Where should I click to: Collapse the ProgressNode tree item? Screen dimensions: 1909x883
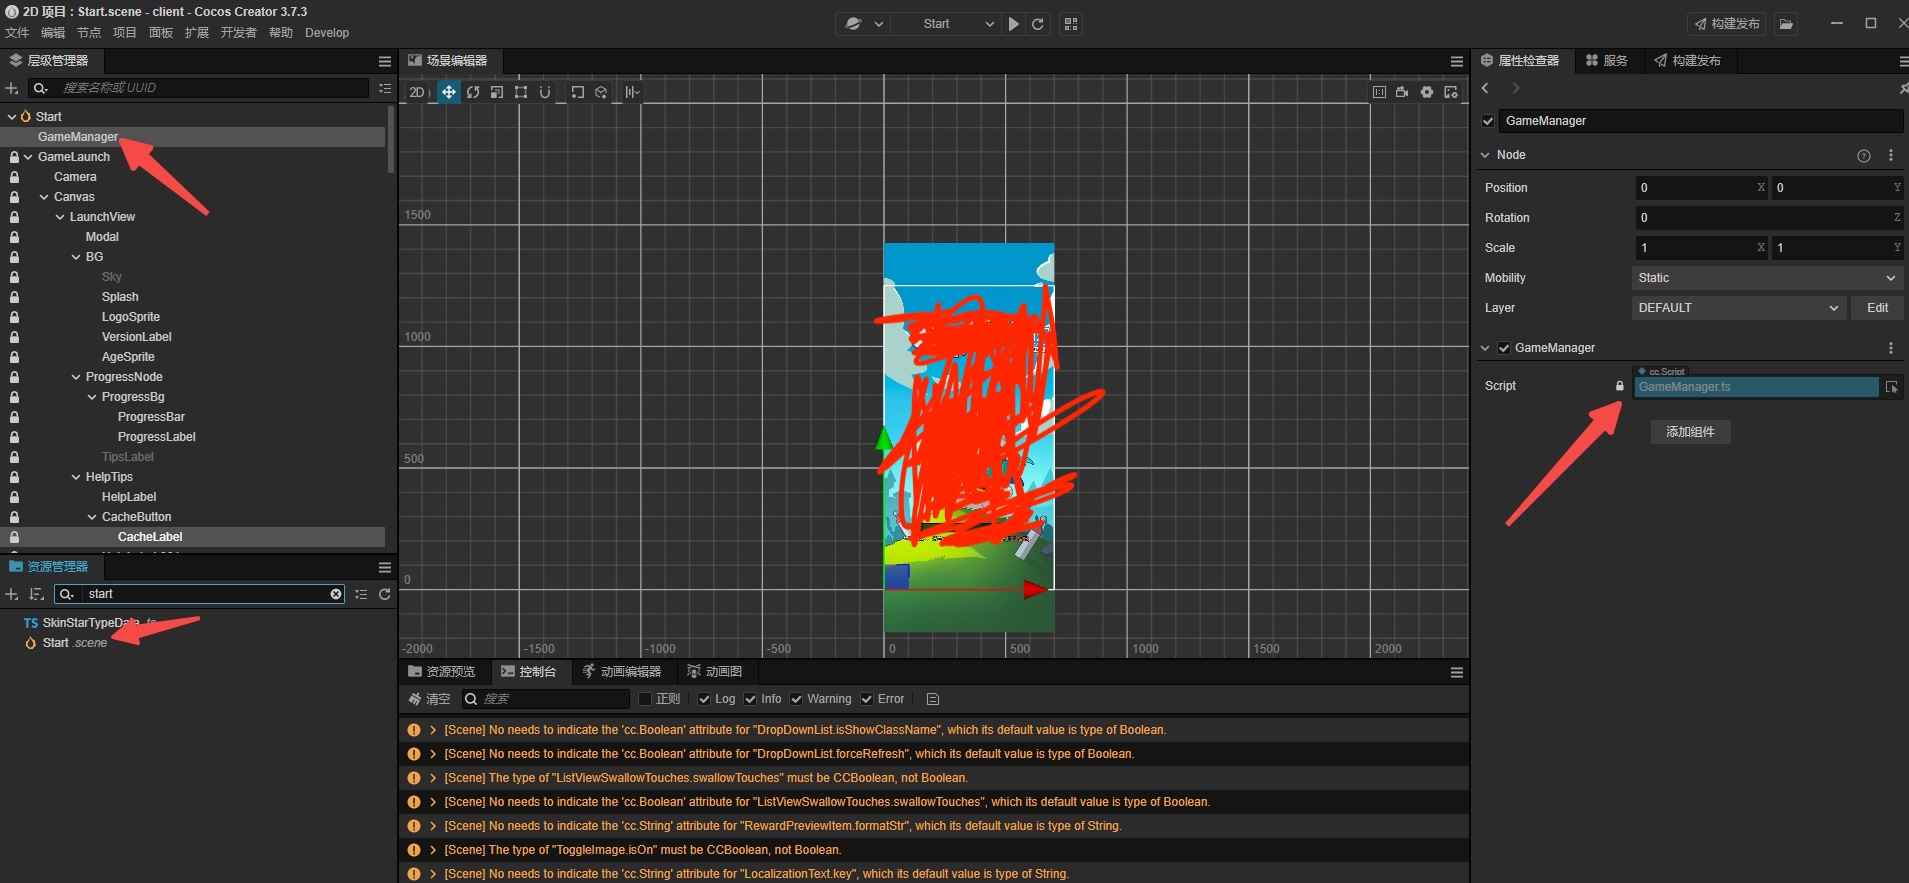point(76,377)
